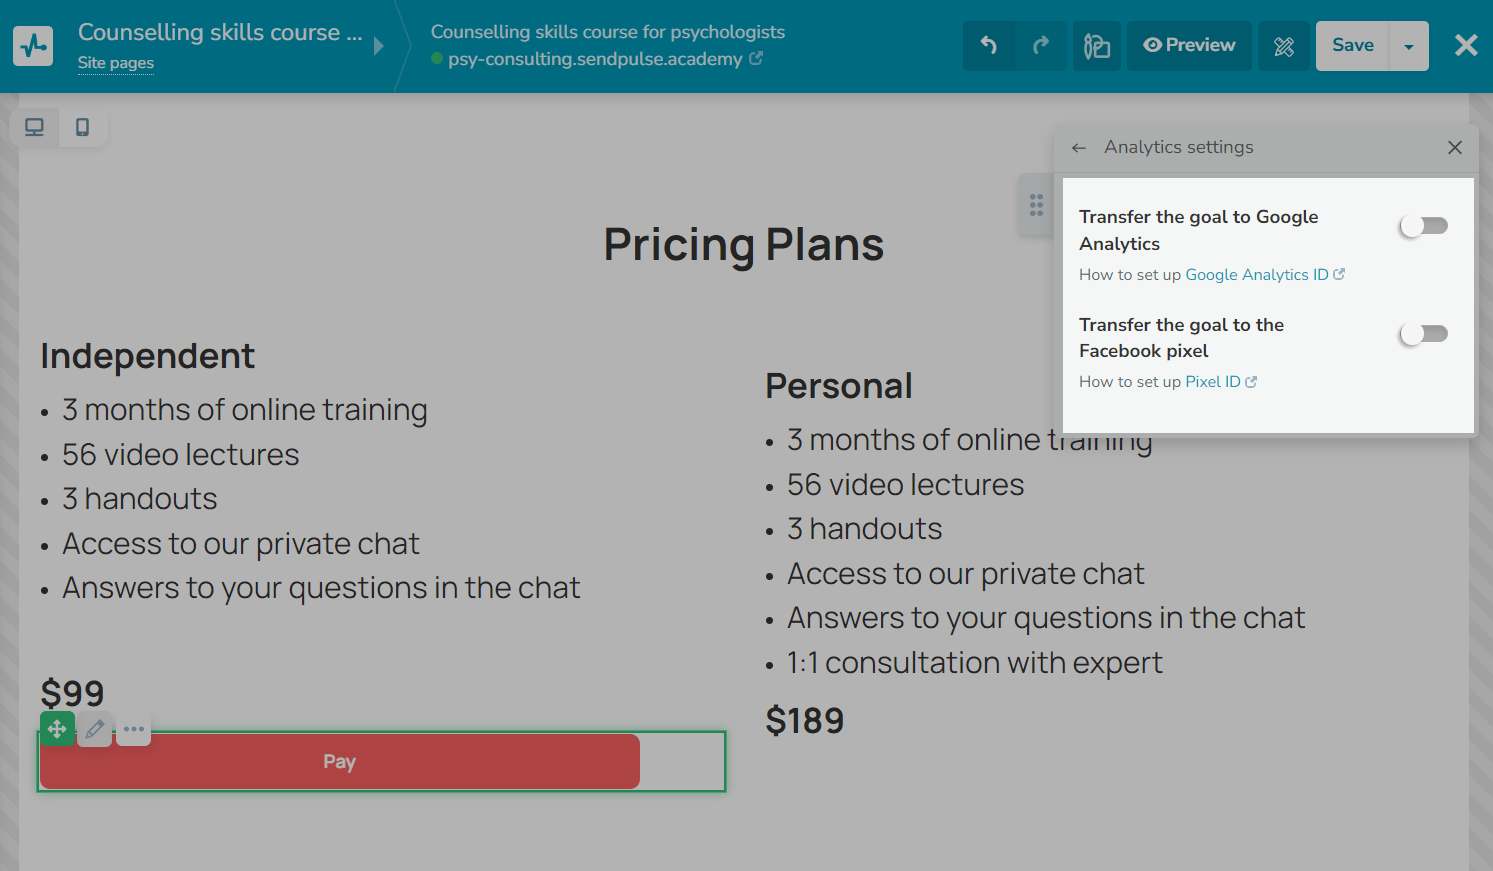
Task: Click the SendPulse logo icon
Action: pos(33,46)
